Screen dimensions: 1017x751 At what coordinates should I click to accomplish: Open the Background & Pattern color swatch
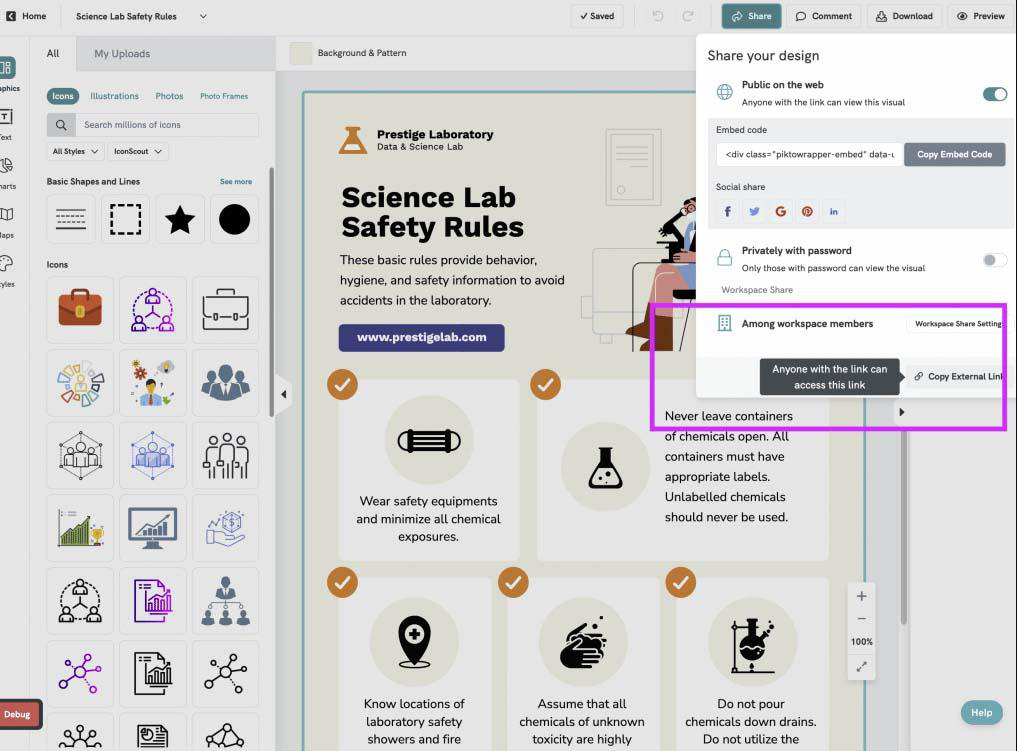click(300, 53)
